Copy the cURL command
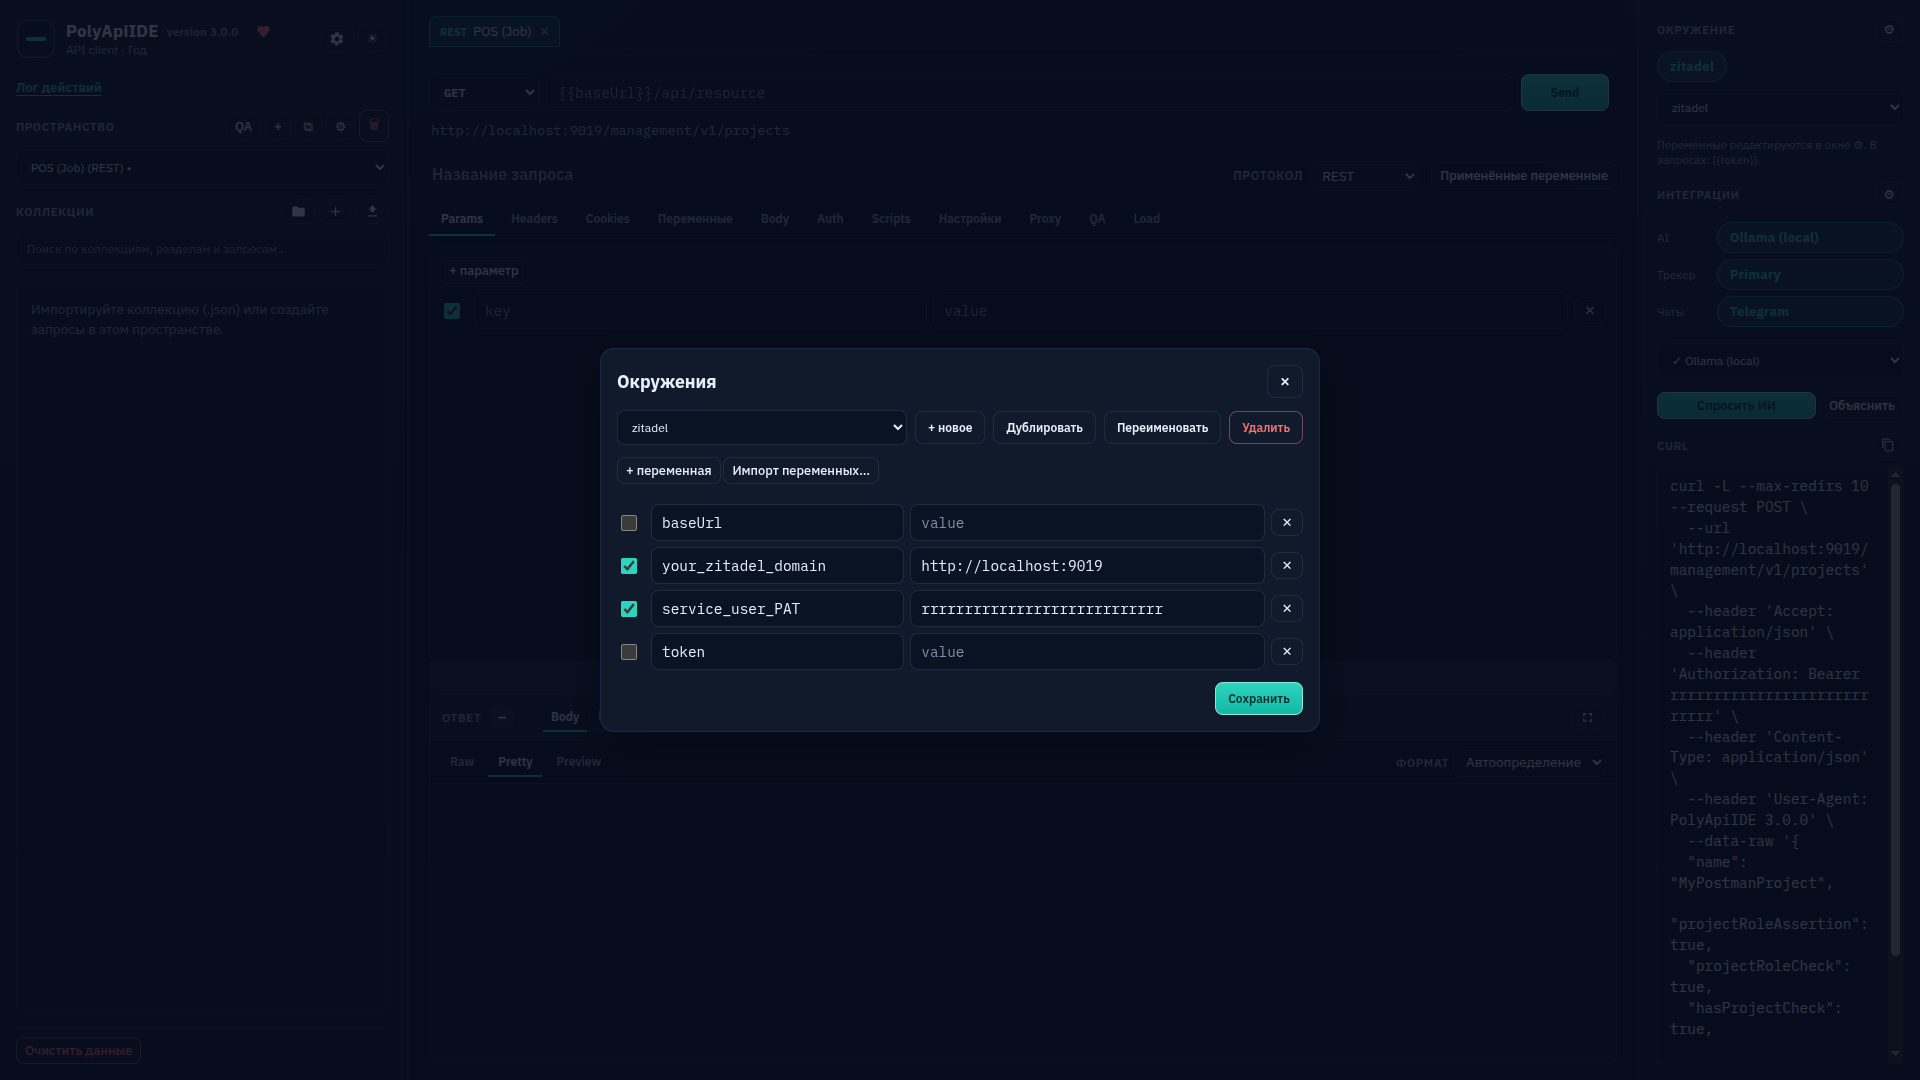The height and width of the screenshot is (1080, 1920). click(x=1888, y=445)
